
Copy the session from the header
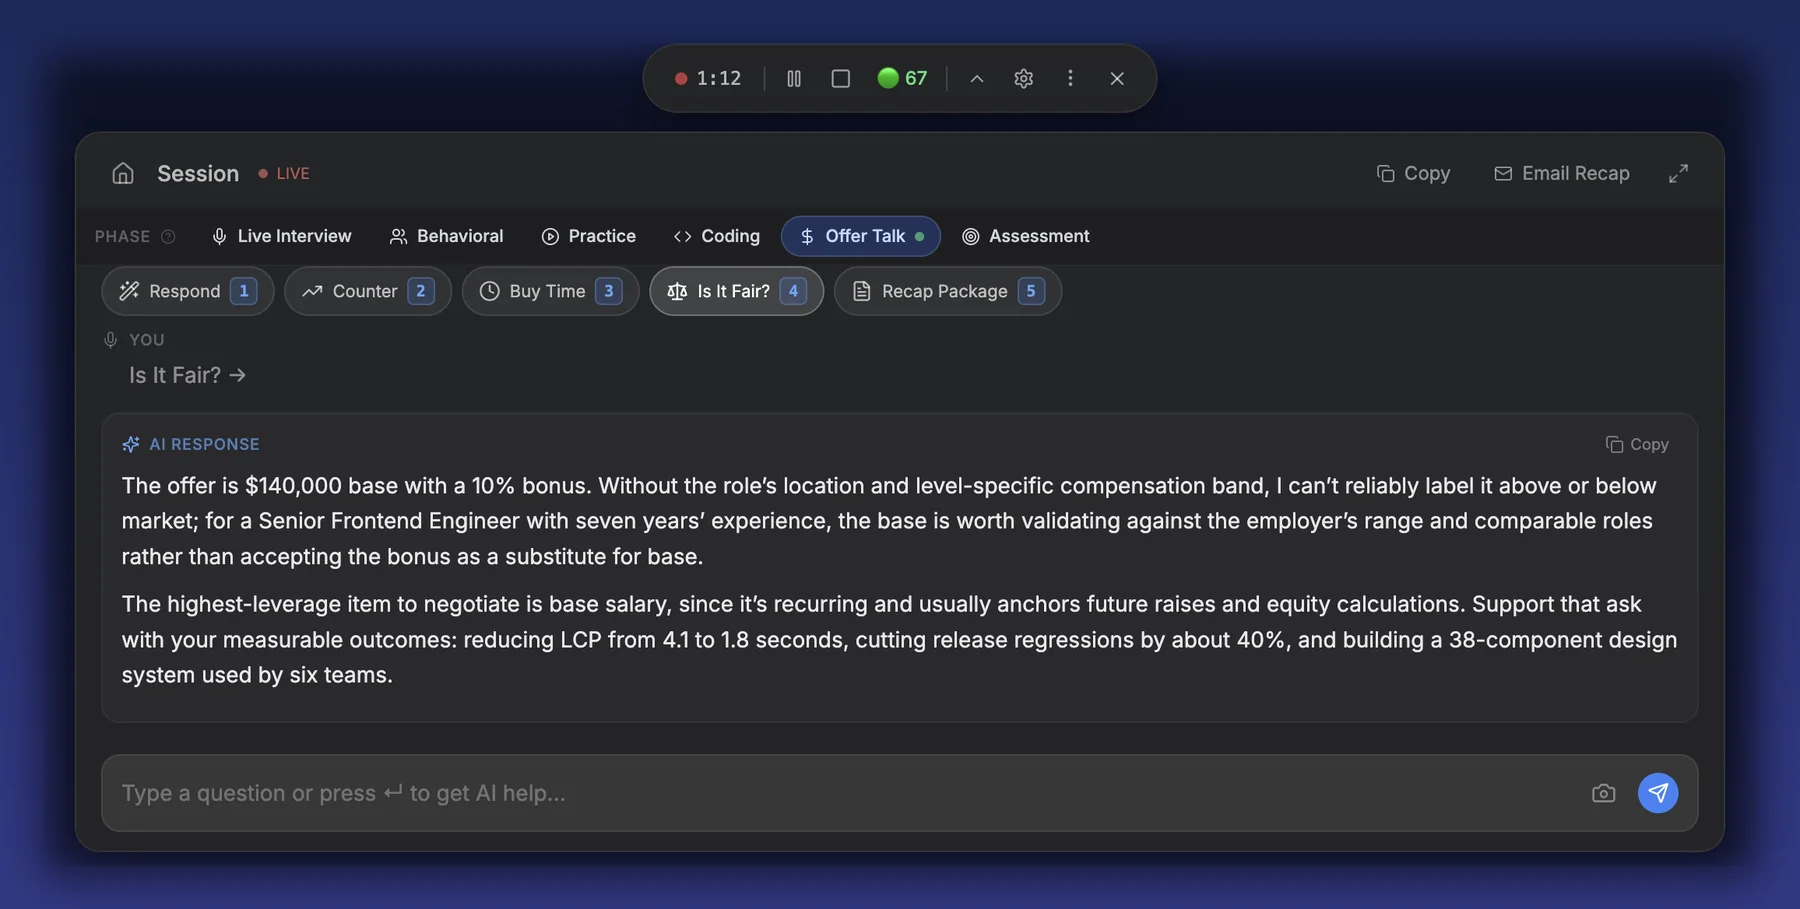click(x=1413, y=173)
